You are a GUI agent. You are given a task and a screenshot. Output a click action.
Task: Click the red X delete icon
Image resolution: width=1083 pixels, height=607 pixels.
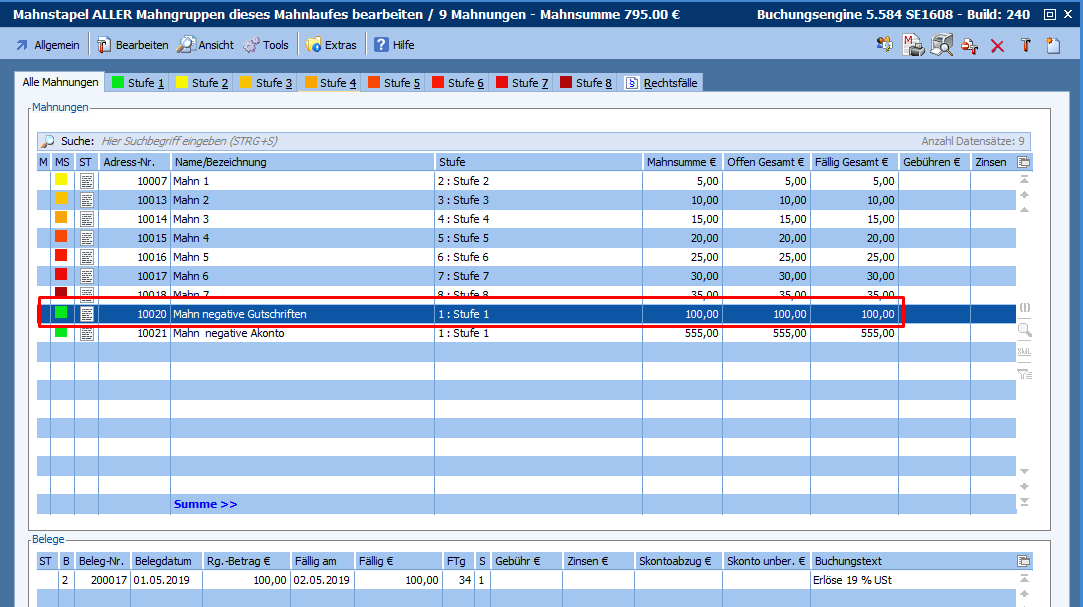click(997, 46)
